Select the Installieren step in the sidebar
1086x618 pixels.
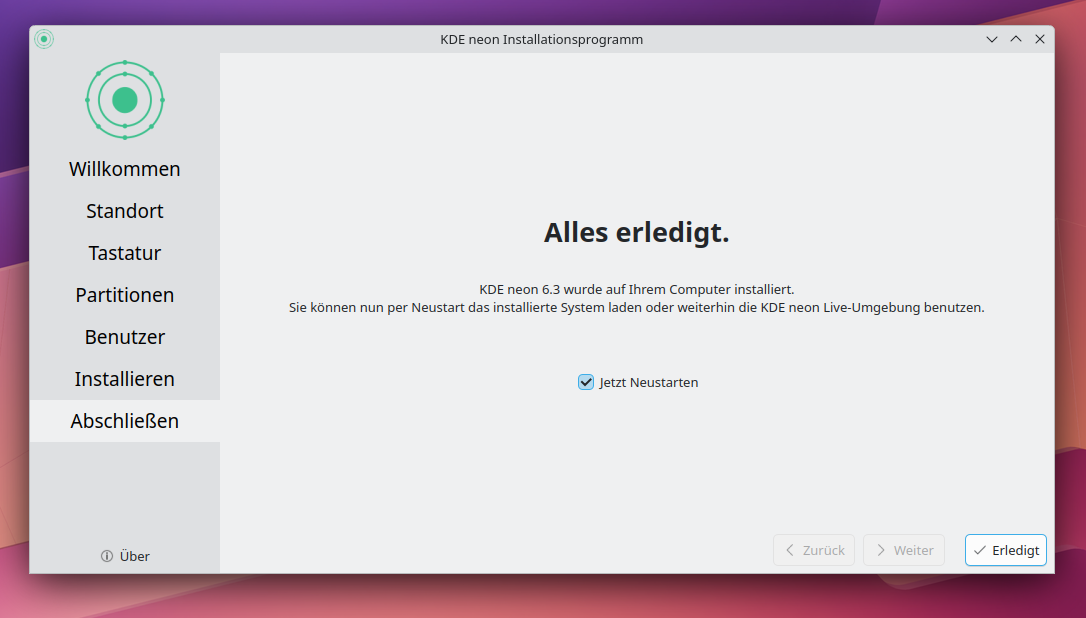coord(125,379)
